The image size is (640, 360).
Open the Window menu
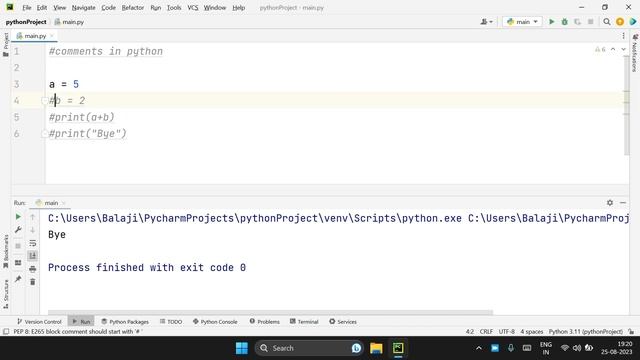[x=215, y=8]
